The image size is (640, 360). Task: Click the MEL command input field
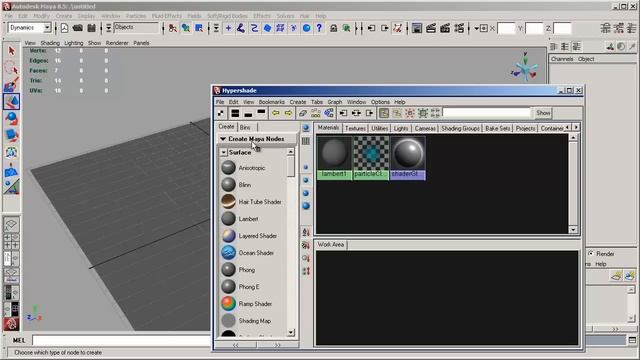121,340
